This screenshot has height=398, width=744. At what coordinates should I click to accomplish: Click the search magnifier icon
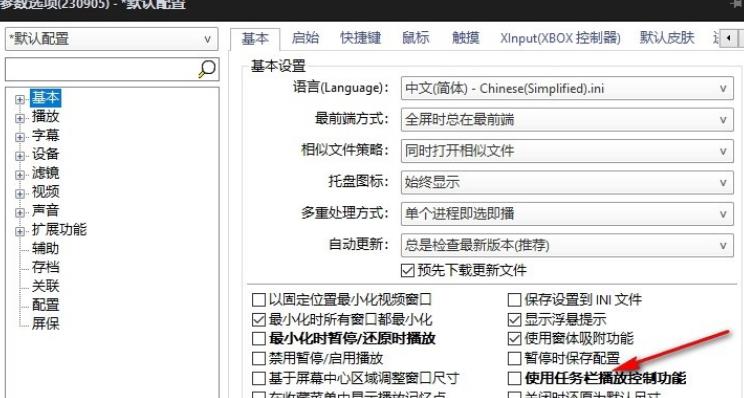click(207, 69)
